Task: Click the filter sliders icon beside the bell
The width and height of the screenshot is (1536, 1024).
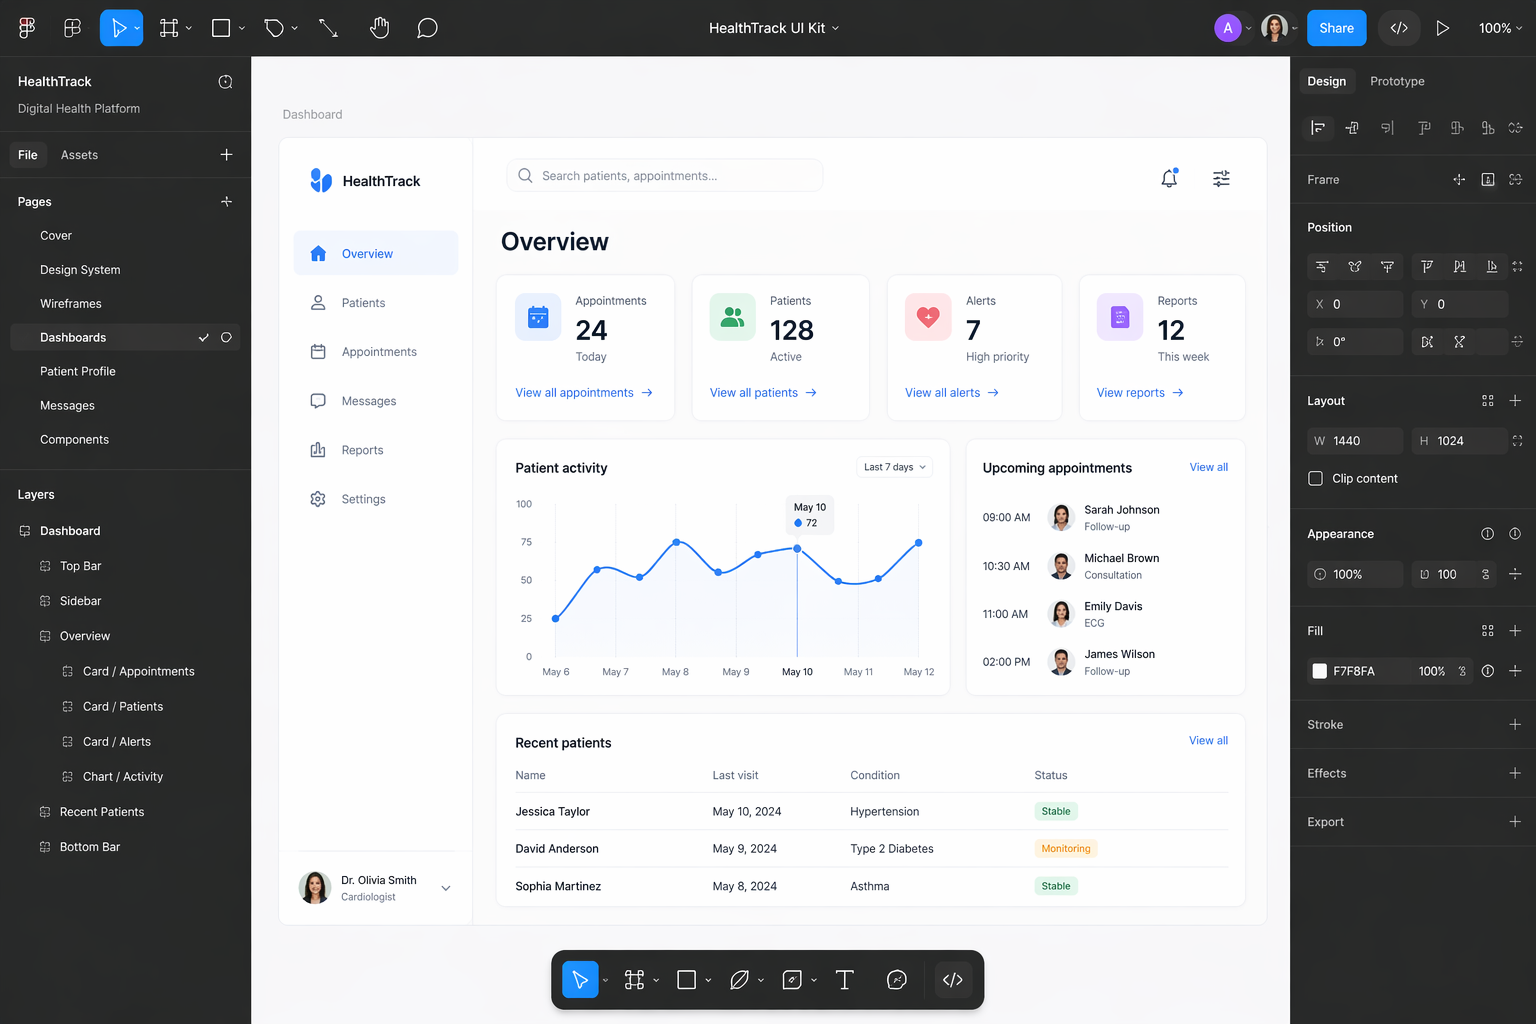Action: 1221,178
